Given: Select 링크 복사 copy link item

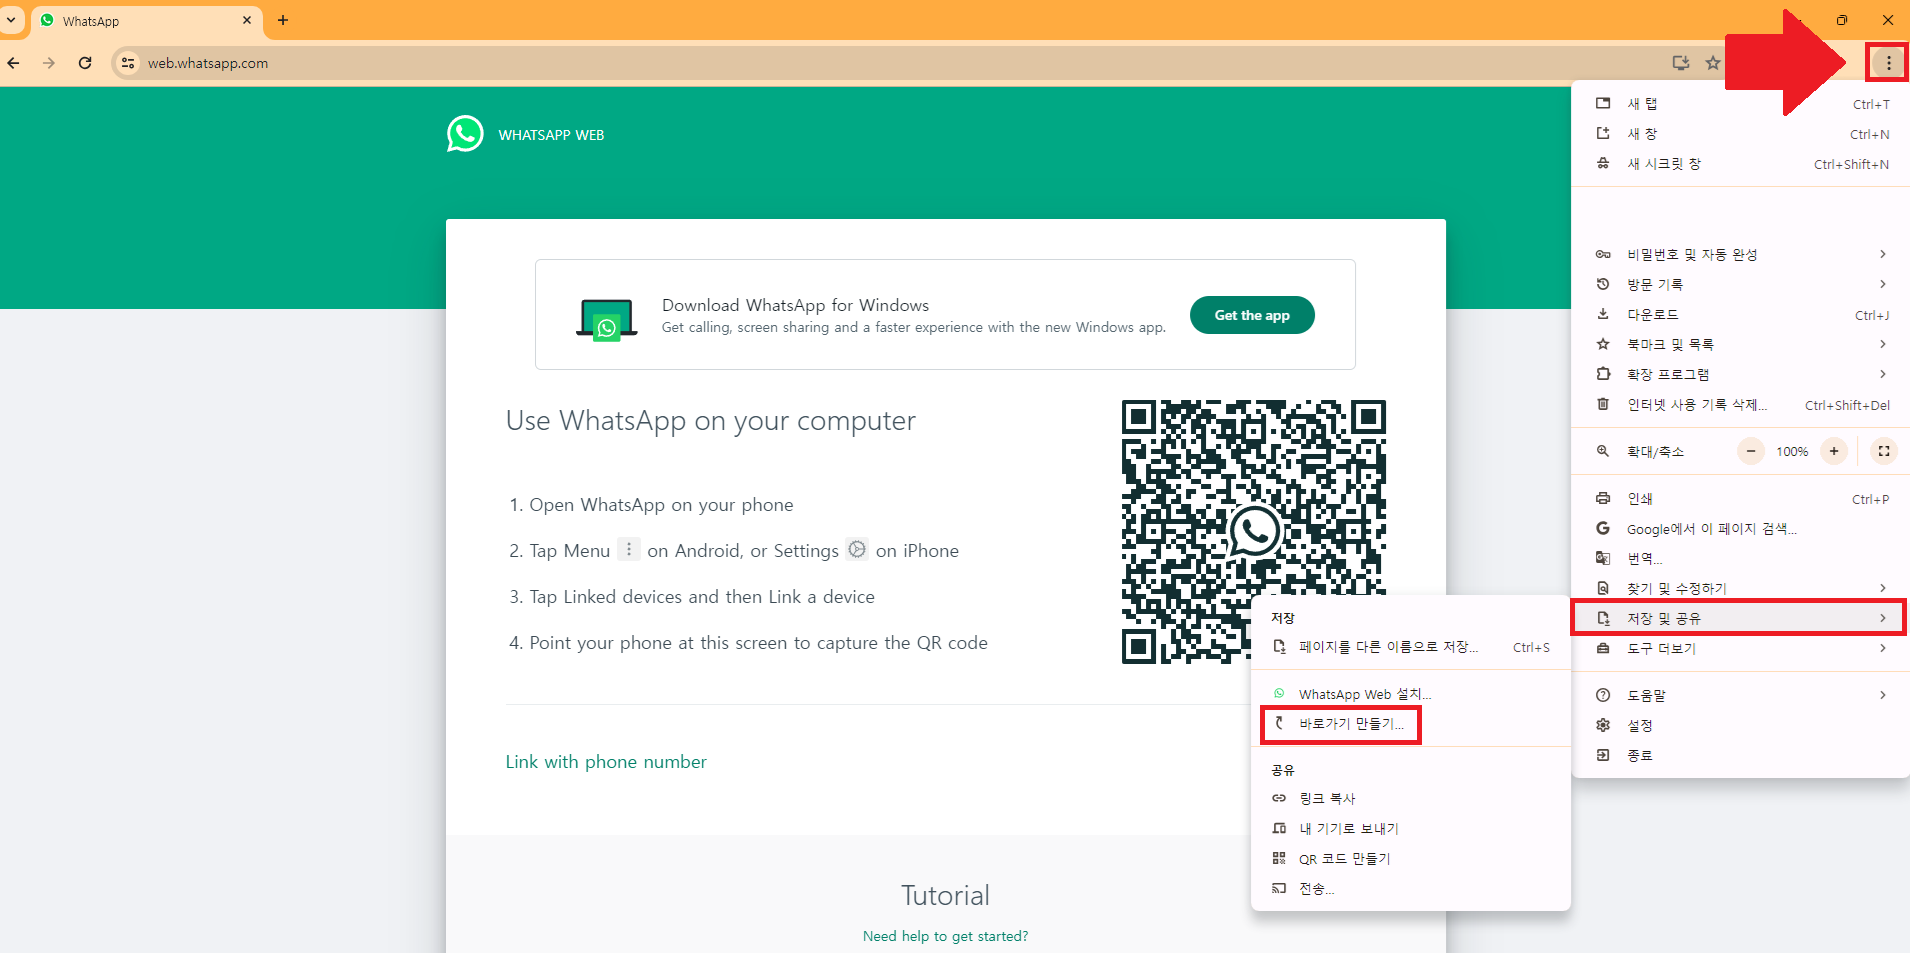Looking at the screenshot, I should click(1411, 798).
